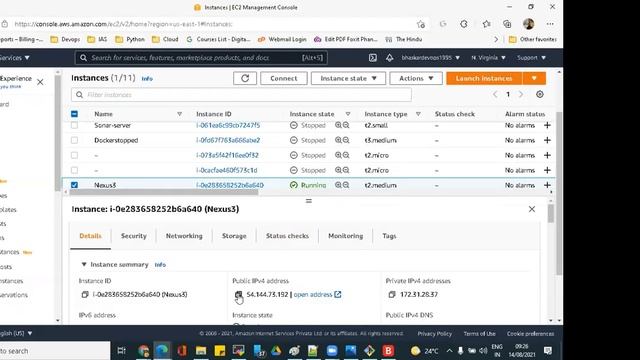Sort by Instance type column arrow
The width and height of the screenshot is (640, 360).
(x=418, y=114)
